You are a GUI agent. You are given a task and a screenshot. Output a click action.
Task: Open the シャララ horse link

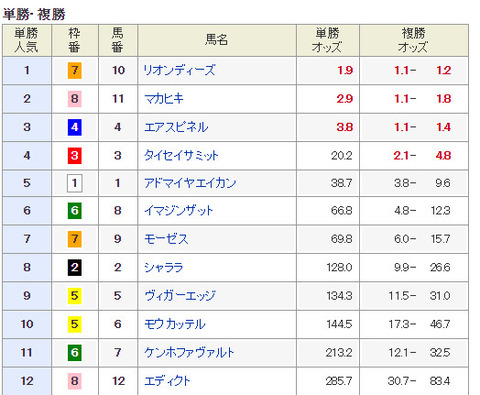point(164,267)
